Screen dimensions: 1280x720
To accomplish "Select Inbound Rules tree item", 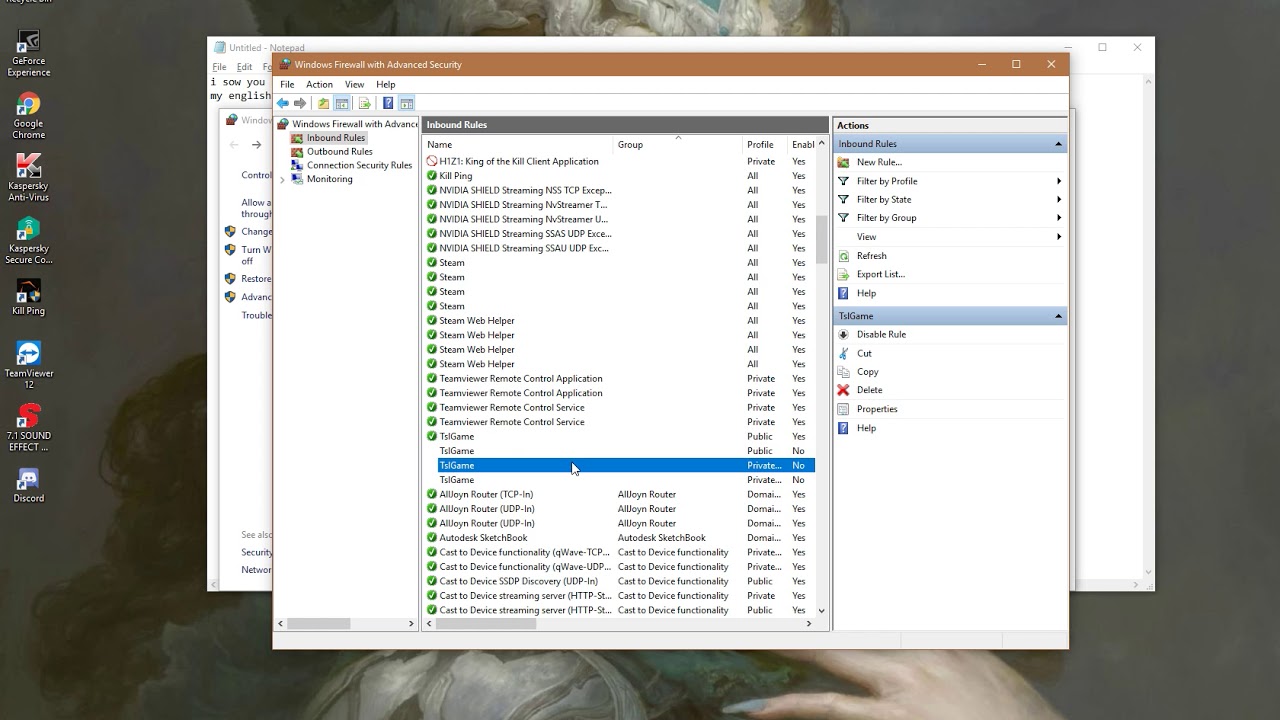I will (x=335, y=138).
